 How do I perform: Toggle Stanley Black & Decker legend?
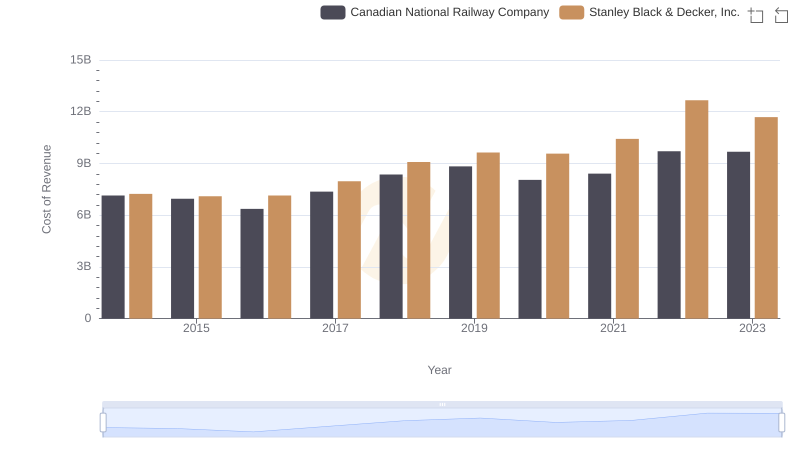point(649,12)
